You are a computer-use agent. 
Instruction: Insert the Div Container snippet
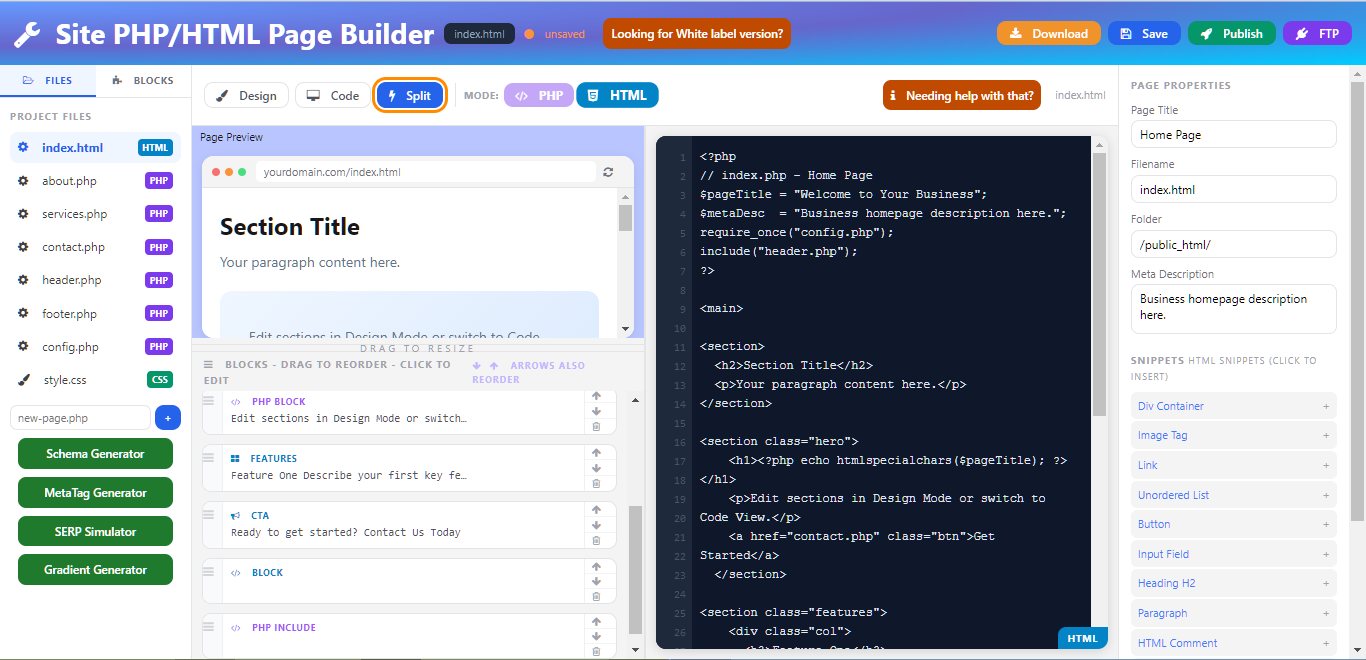coord(1234,406)
